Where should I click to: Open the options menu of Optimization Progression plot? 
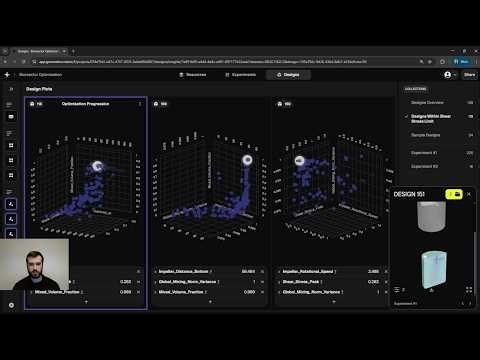coord(140,104)
